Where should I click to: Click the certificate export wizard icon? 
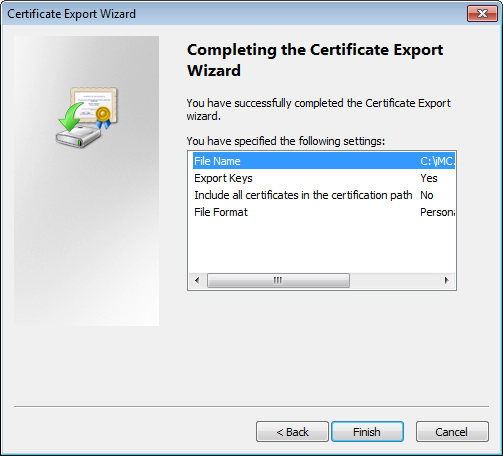(x=87, y=117)
